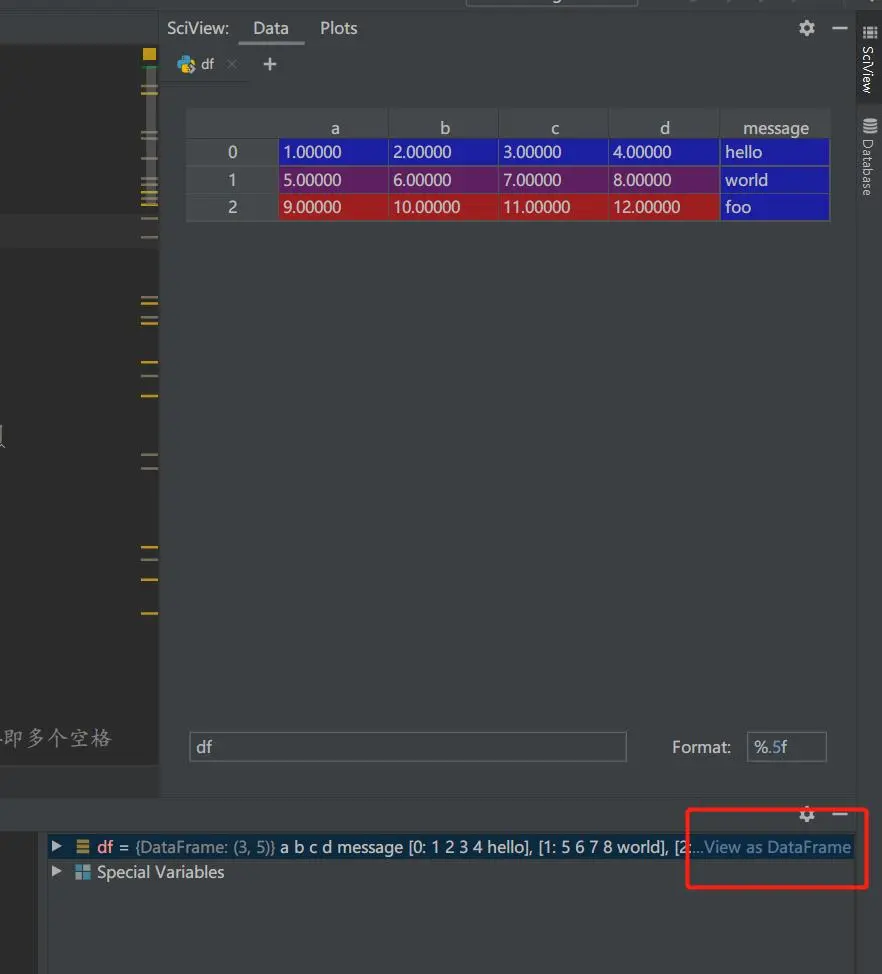Switch to the Data tab

[271, 28]
